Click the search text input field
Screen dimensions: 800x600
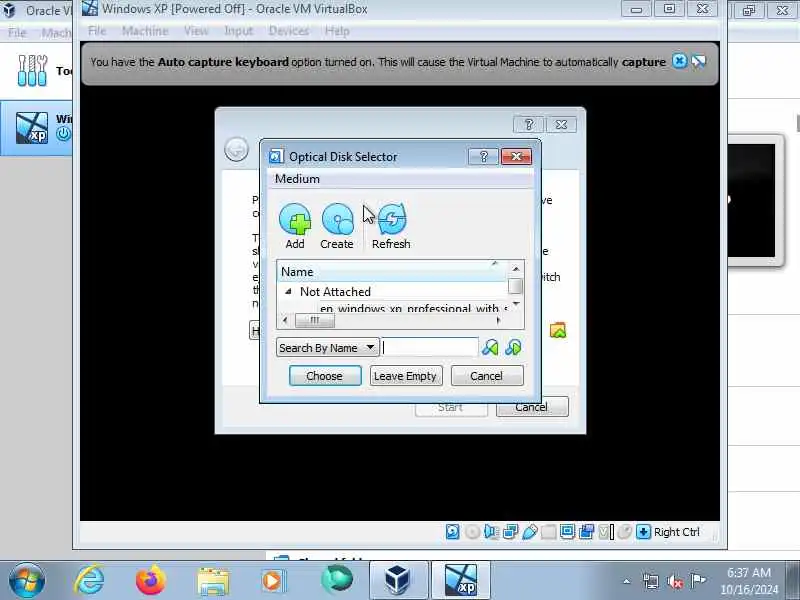(430, 348)
